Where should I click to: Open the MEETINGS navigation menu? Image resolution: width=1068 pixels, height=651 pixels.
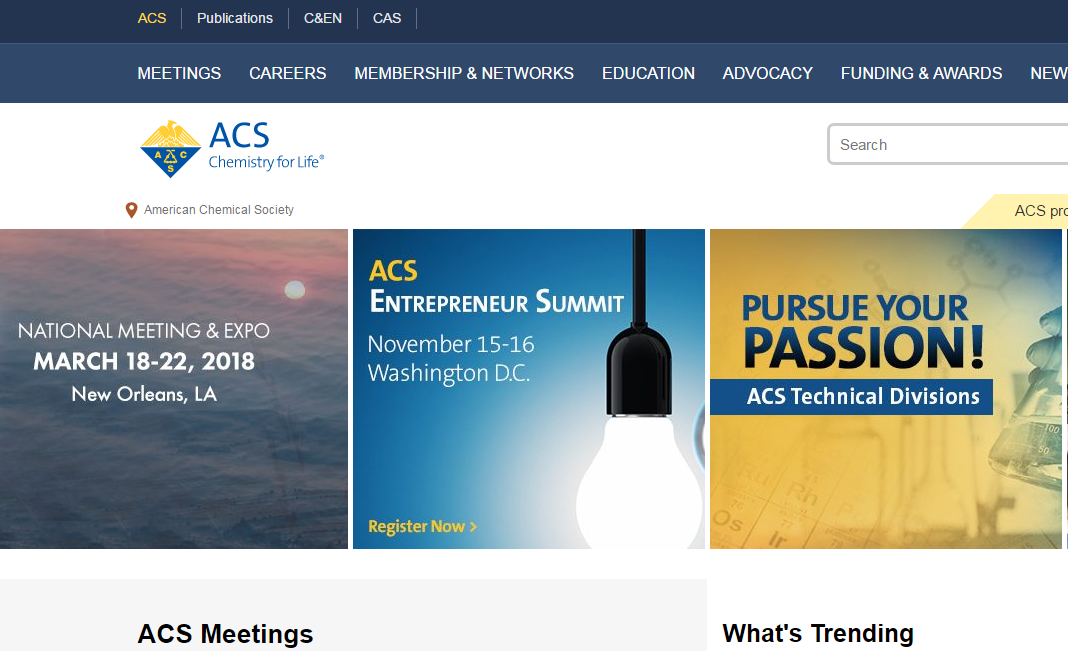179,74
